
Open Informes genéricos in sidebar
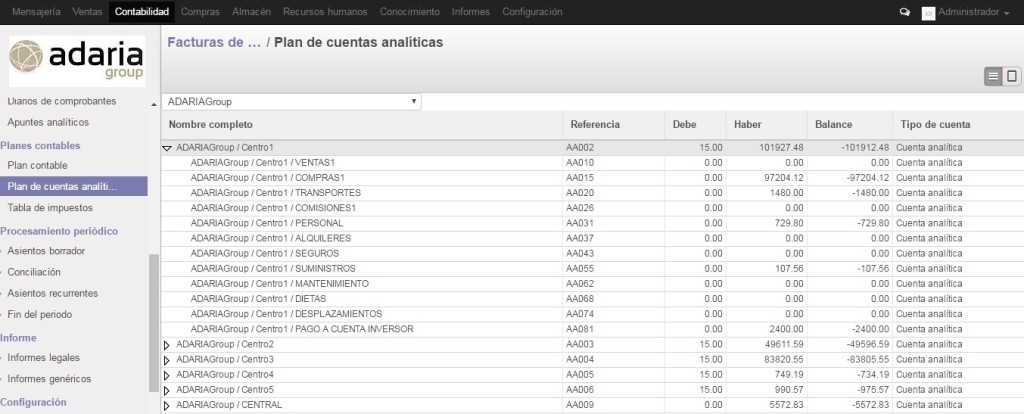pyautogui.click(x=50, y=379)
